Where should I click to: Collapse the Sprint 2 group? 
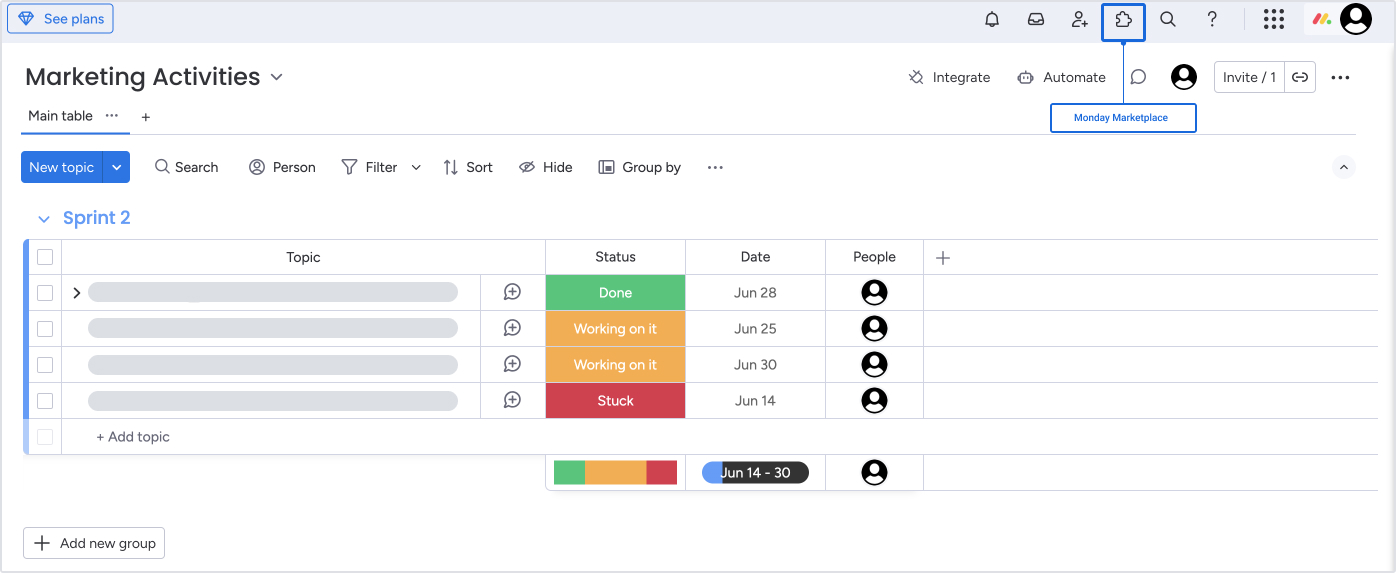43,219
